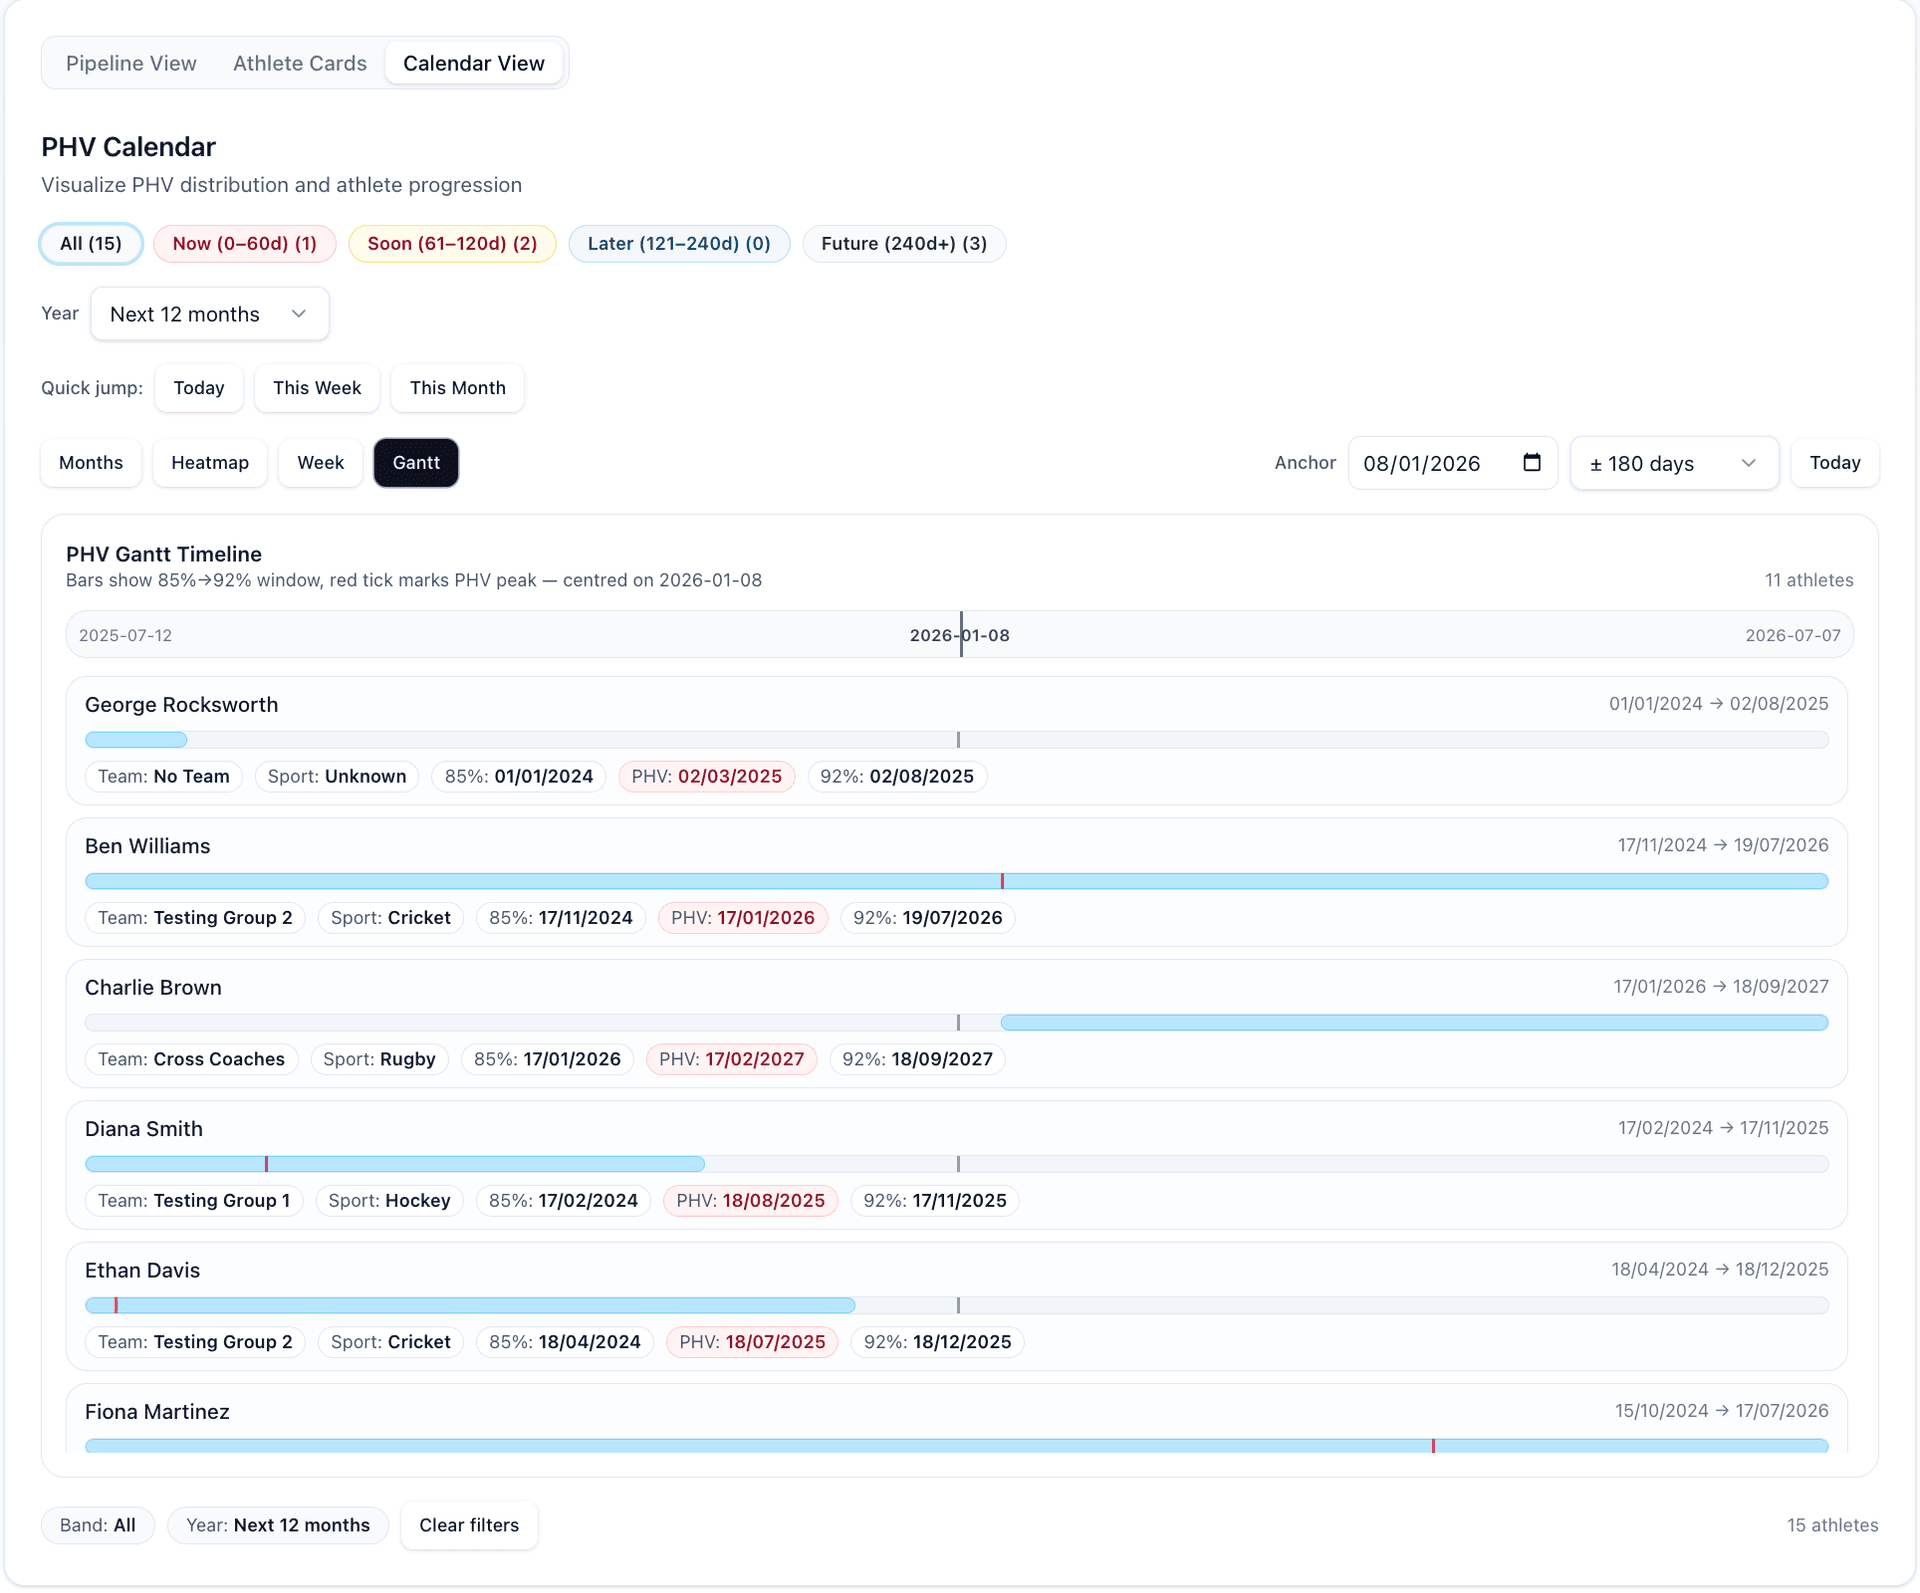Click the chevron arrow in Year selector
Image resolution: width=1920 pixels, height=1593 pixels.
(x=299, y=315)
